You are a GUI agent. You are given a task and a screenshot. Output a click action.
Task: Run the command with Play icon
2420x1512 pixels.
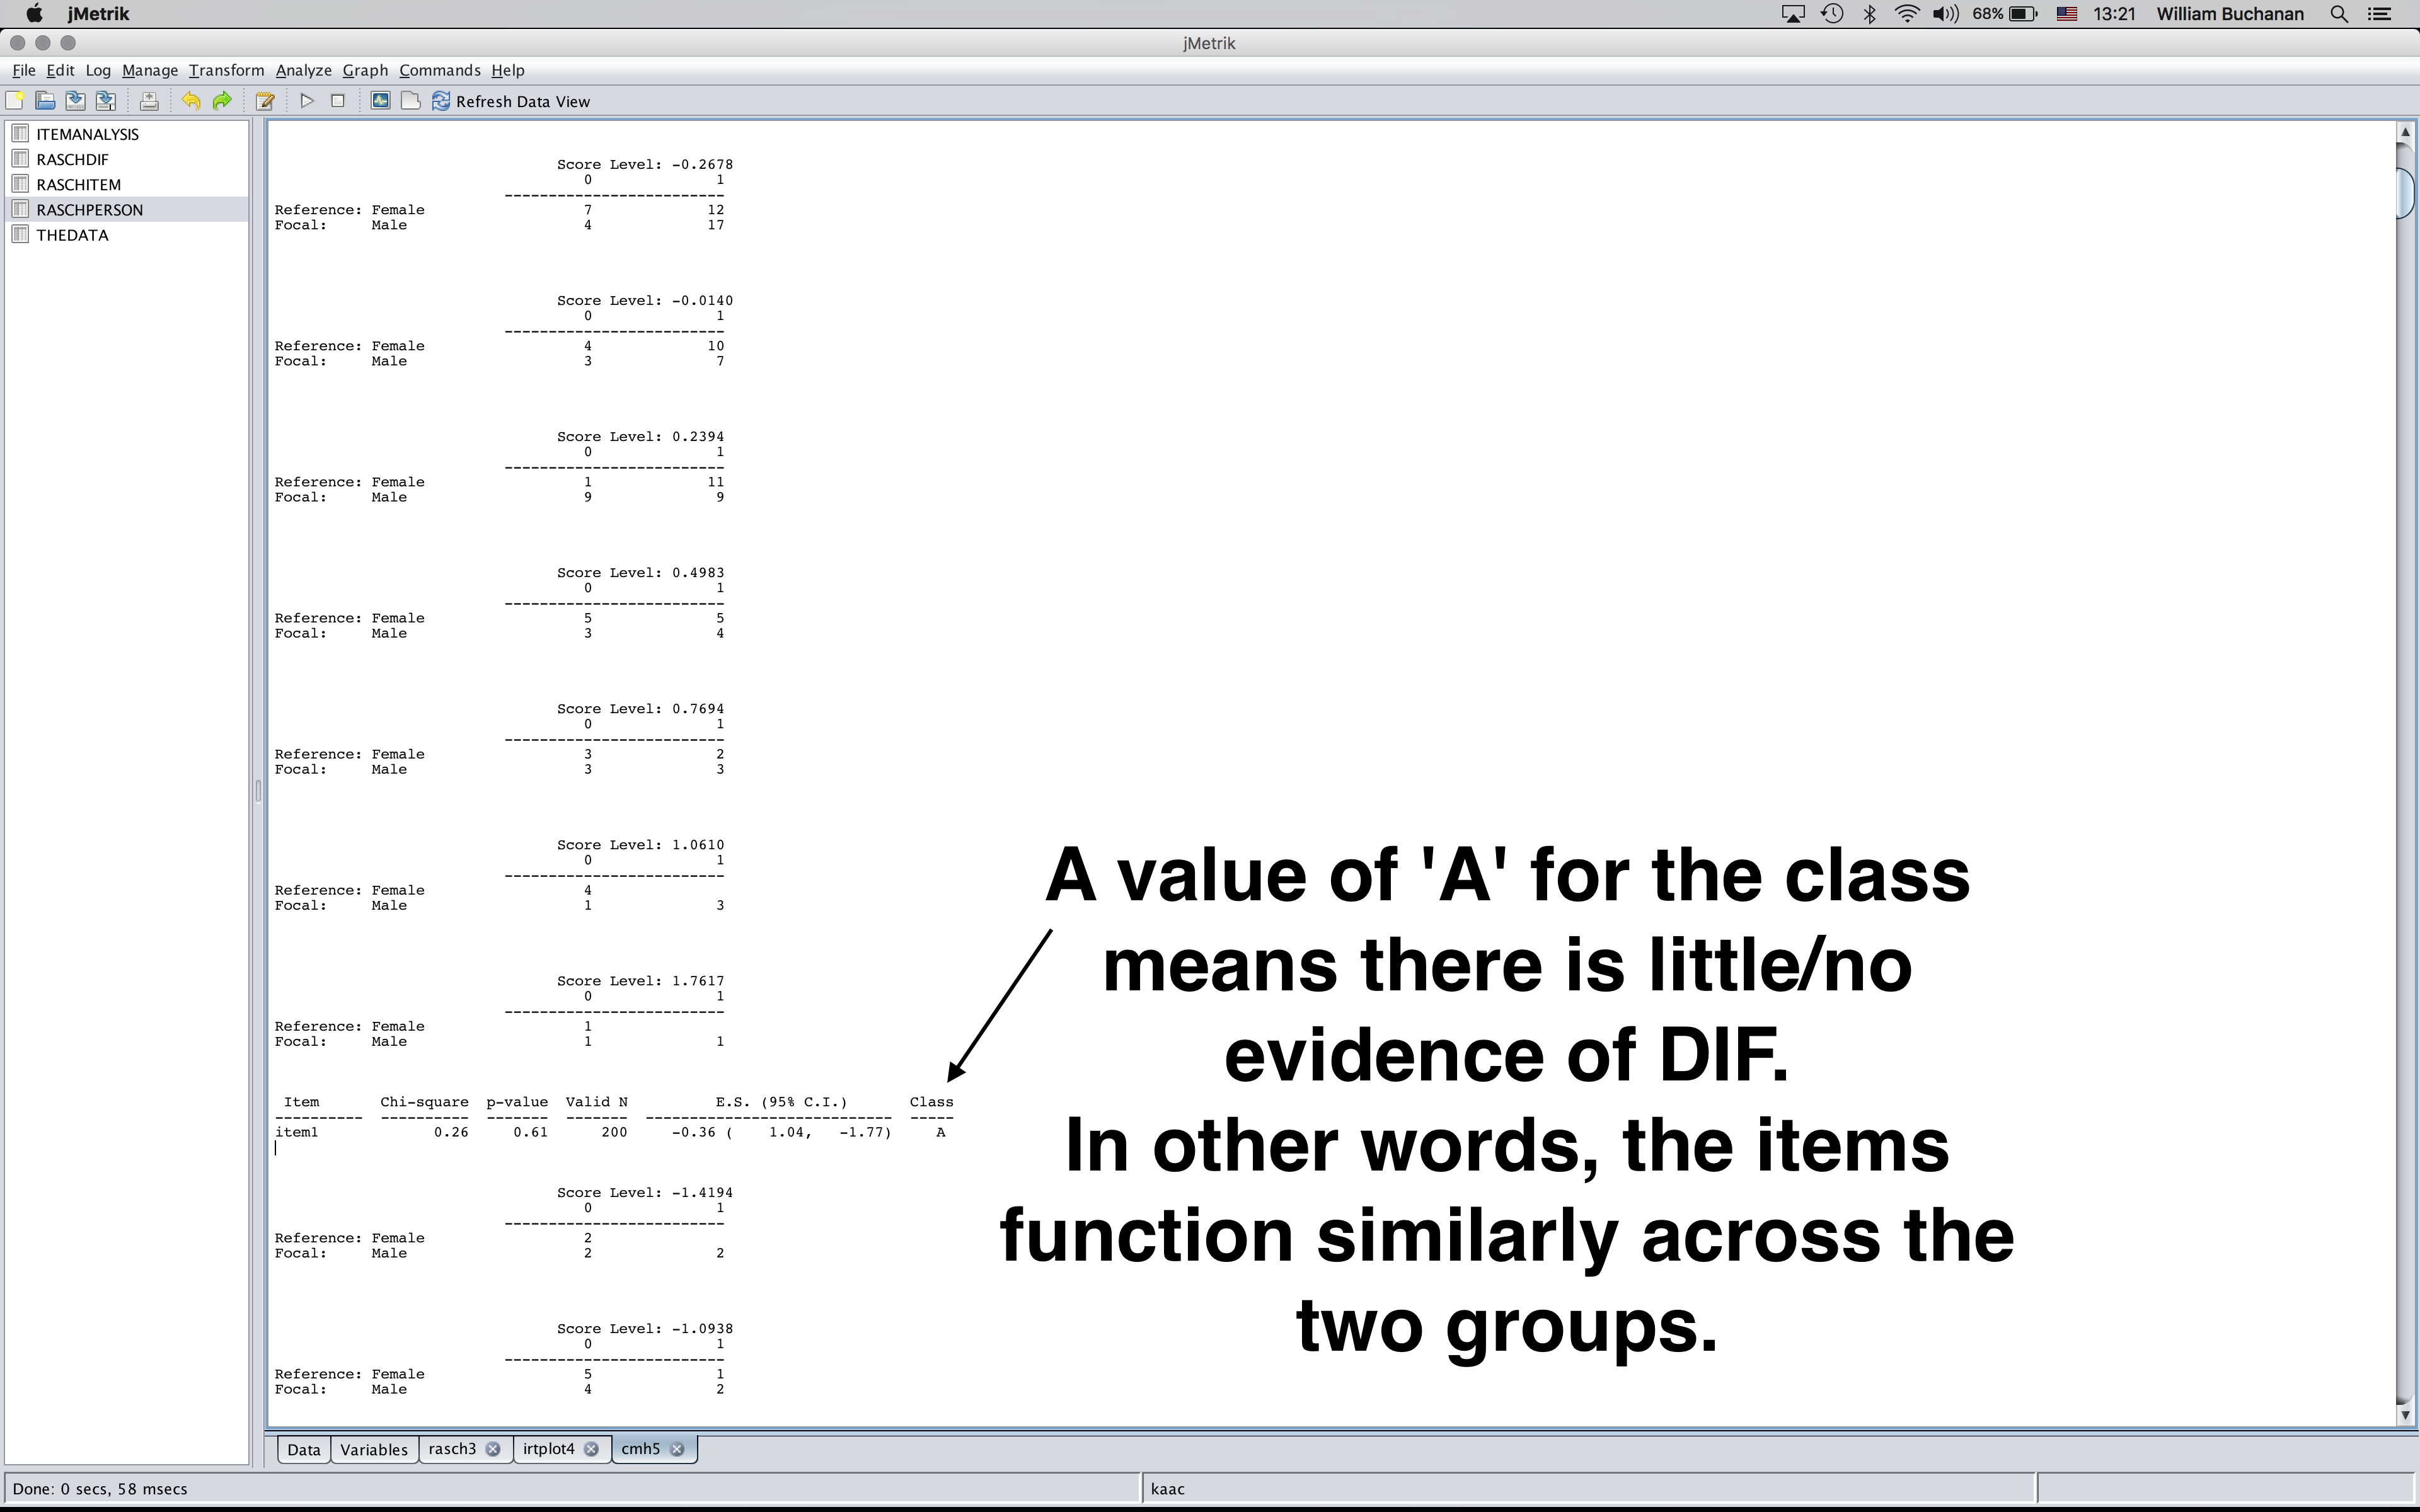pyautogui.click(x=307, y=101)
